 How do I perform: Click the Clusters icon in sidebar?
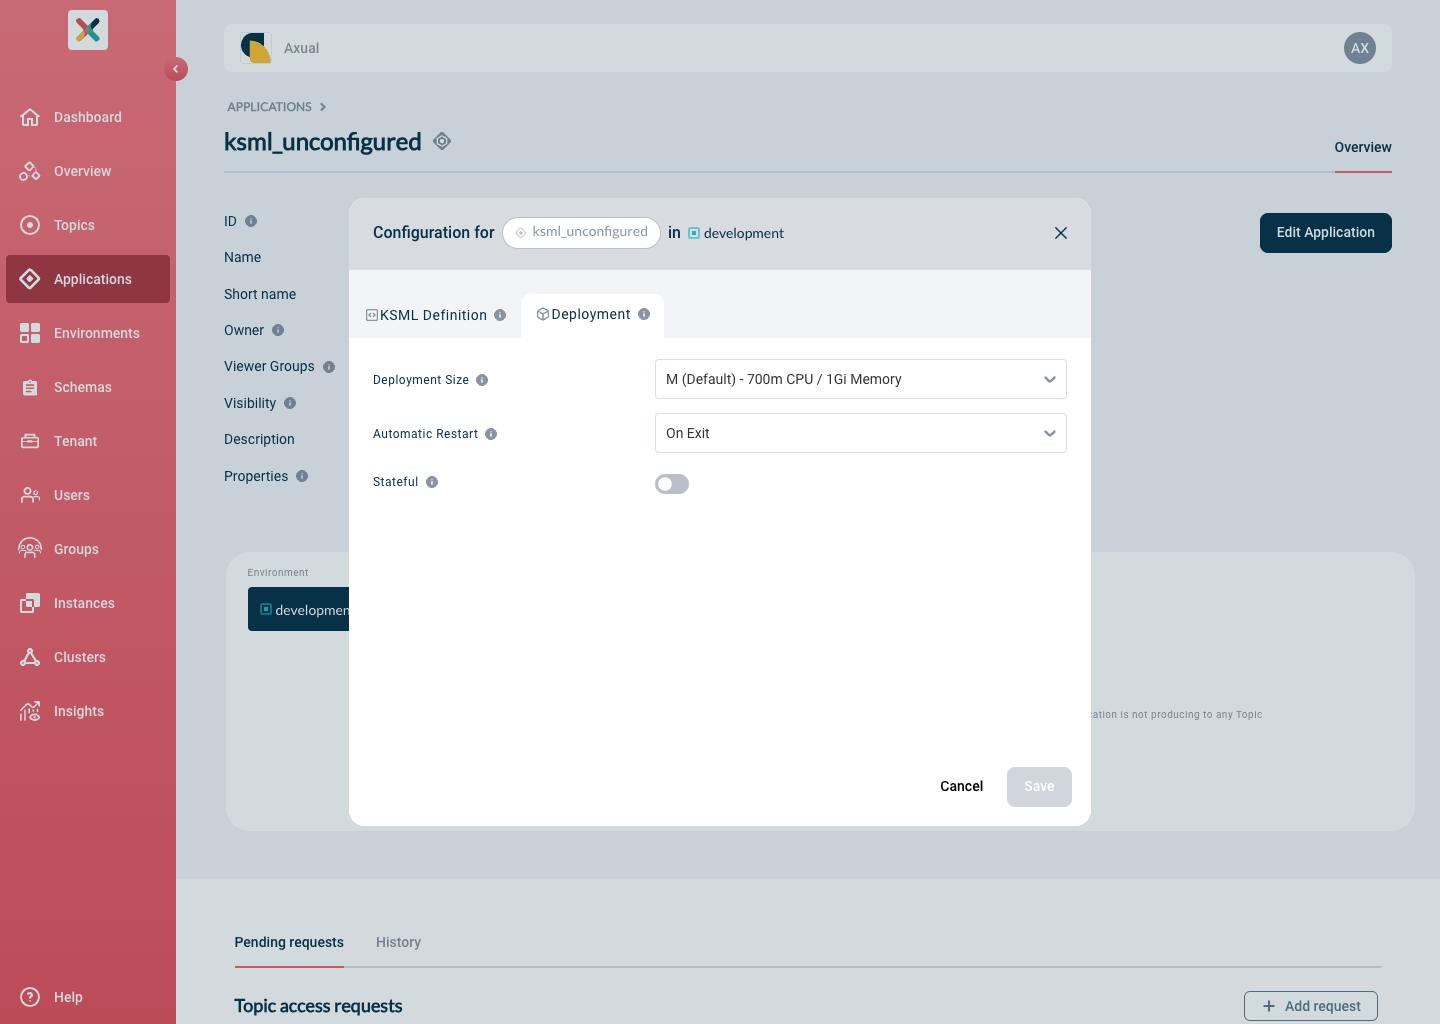pyautogui.click(x=30, y=657)
